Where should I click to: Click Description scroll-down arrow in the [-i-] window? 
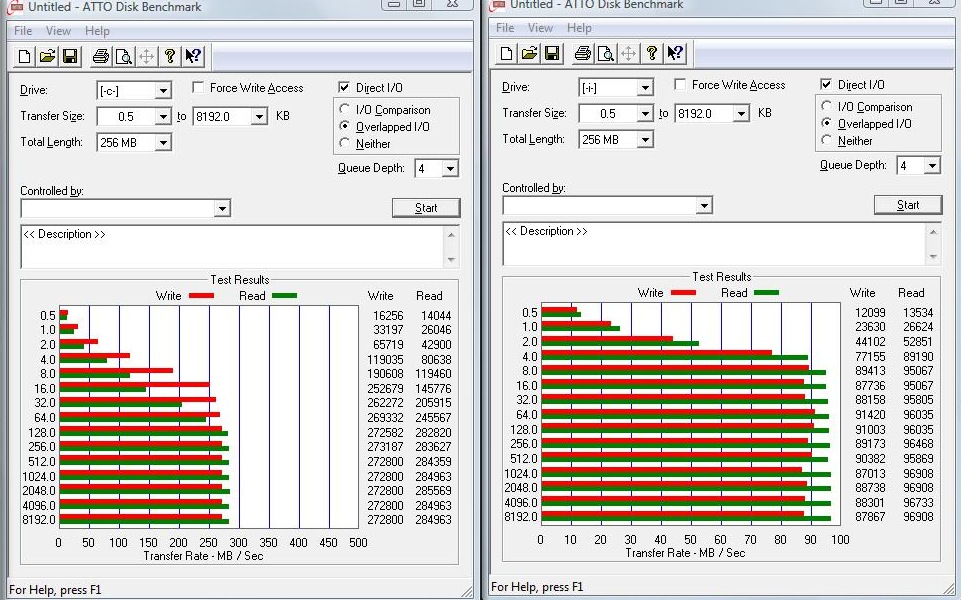coord(933,256)
